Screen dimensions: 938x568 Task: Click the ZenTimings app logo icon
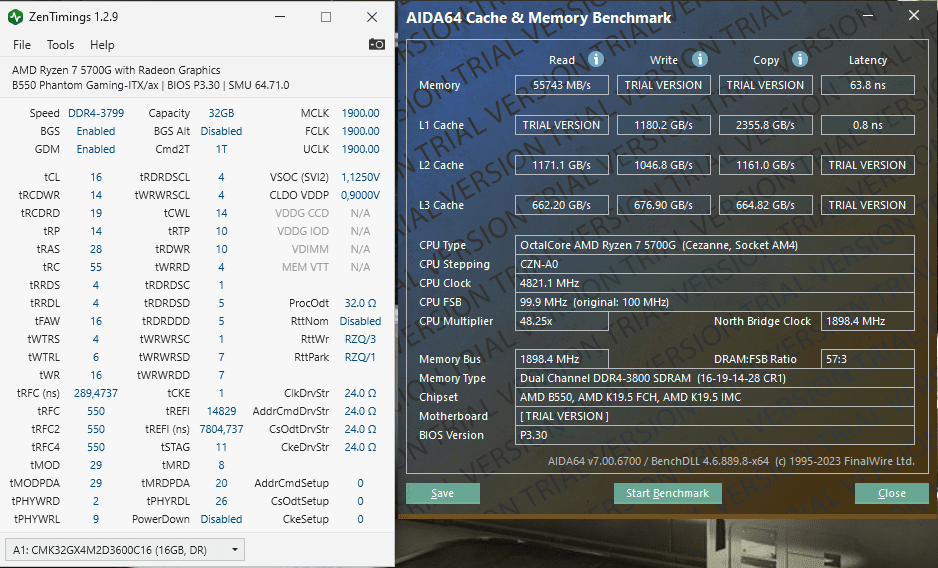16,17
